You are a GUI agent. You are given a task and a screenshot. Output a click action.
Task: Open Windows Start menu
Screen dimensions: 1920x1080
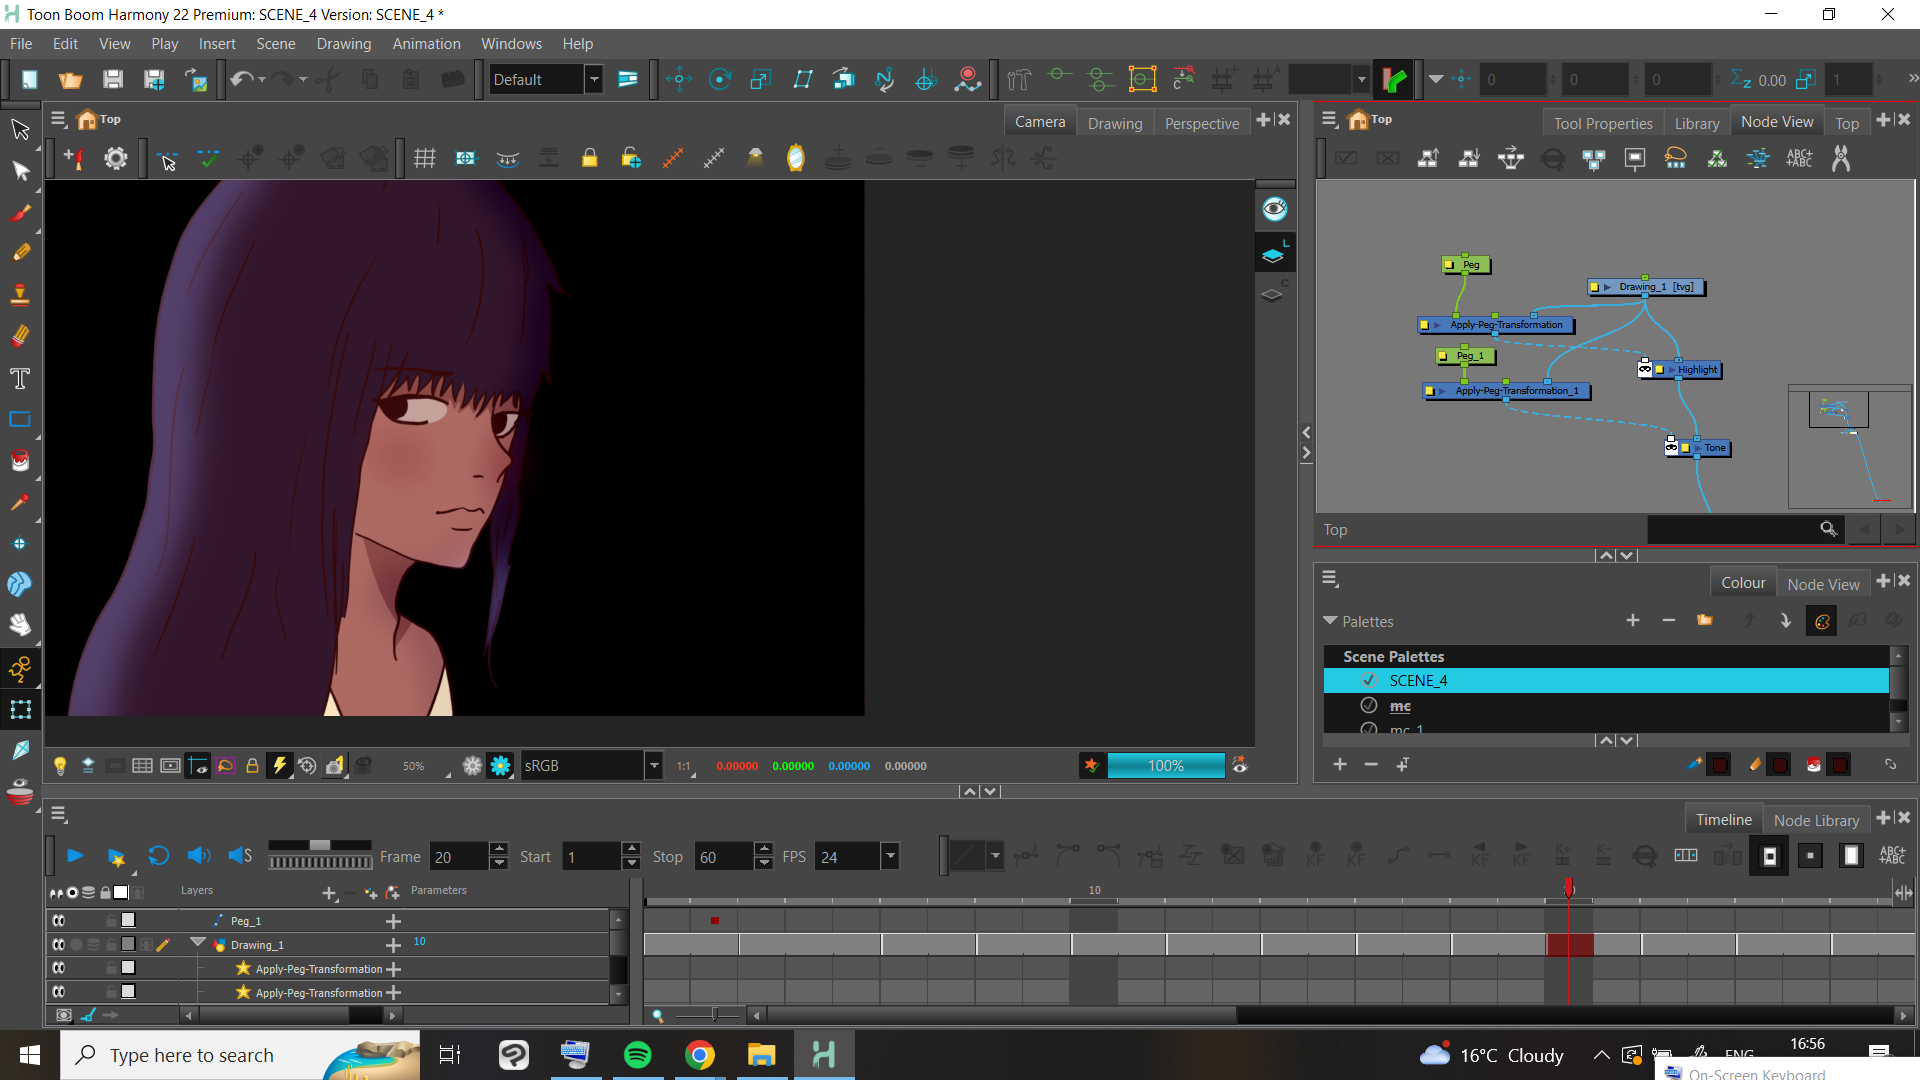(29, 1055)
